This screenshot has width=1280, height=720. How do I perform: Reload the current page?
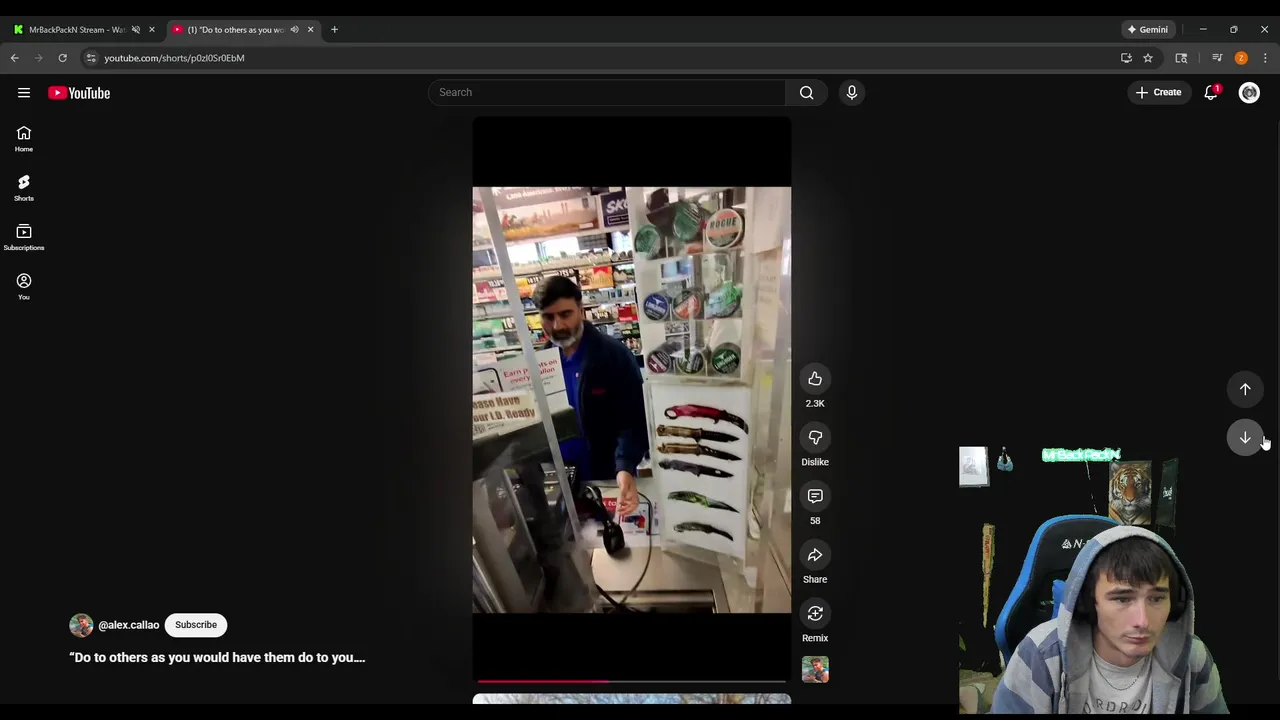coord(62,58)
